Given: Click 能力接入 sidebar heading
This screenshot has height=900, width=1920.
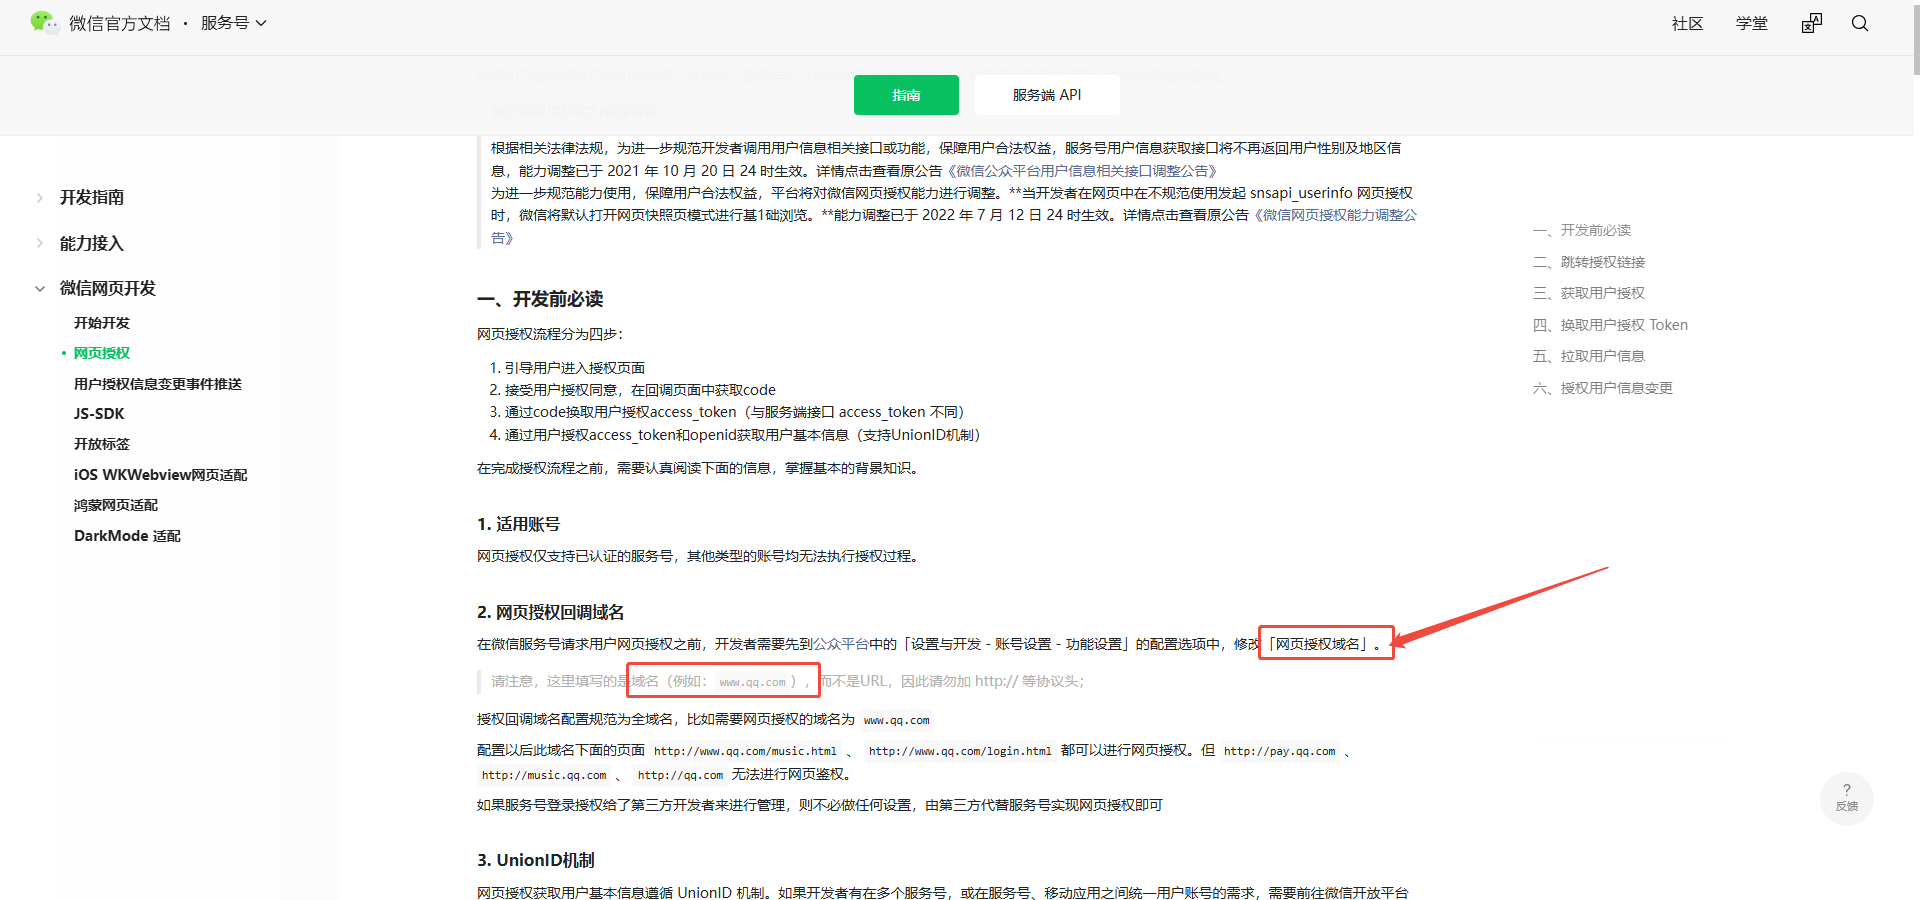Looking at the screenshot, I should pyautogui.click(x=92, y=243).
